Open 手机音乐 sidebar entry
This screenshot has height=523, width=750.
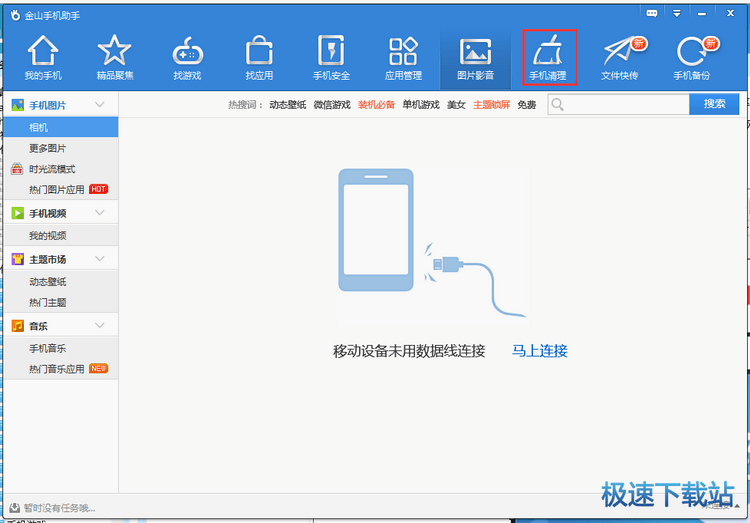61,348
